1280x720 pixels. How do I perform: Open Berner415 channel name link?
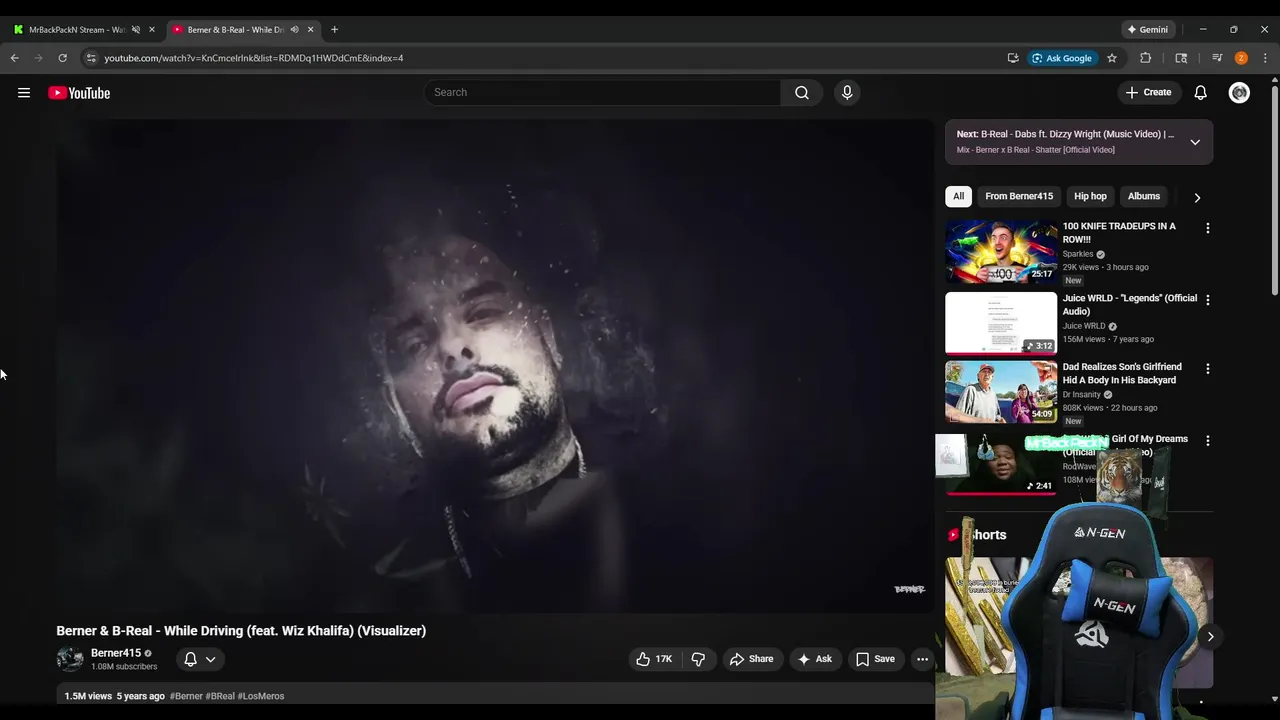pos(116,653)
